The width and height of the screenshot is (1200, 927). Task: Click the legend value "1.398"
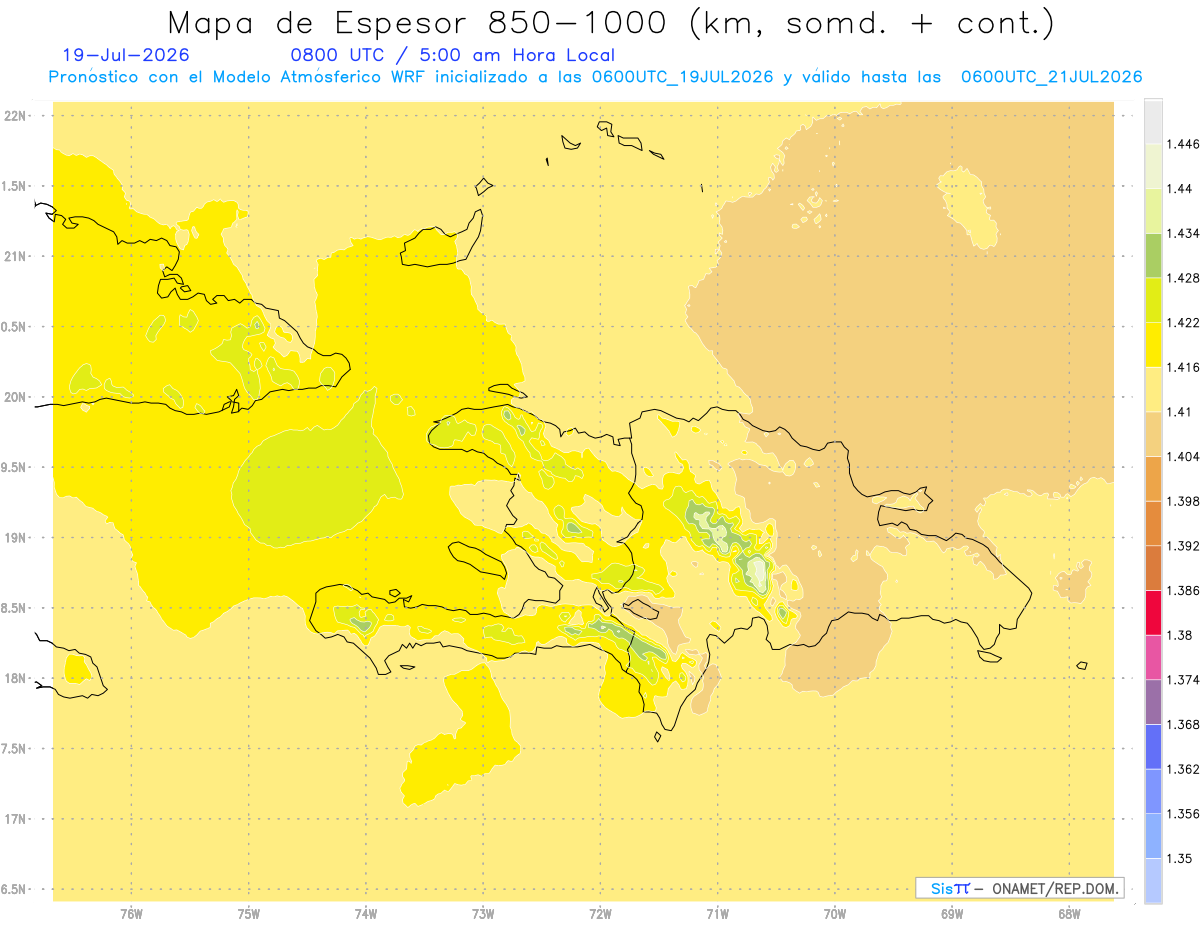pyautogui.click(x=1183, y=501)
